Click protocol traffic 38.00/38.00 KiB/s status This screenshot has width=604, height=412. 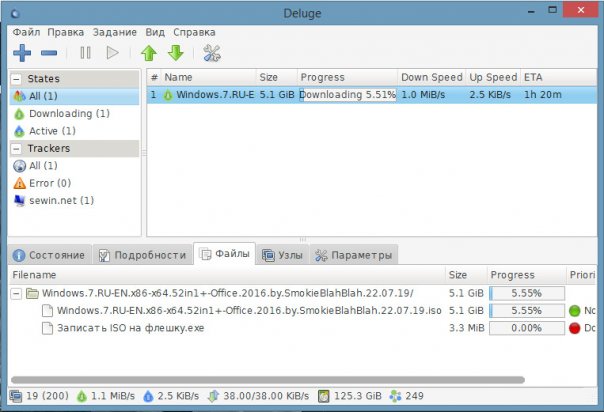click(258, 396)
